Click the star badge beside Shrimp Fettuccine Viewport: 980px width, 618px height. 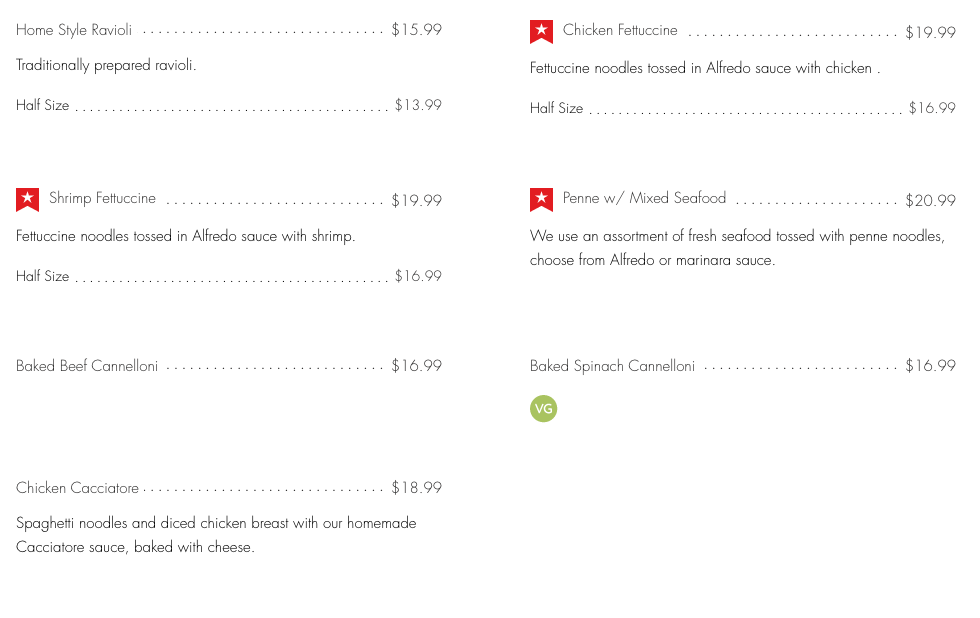click(27, 200)
